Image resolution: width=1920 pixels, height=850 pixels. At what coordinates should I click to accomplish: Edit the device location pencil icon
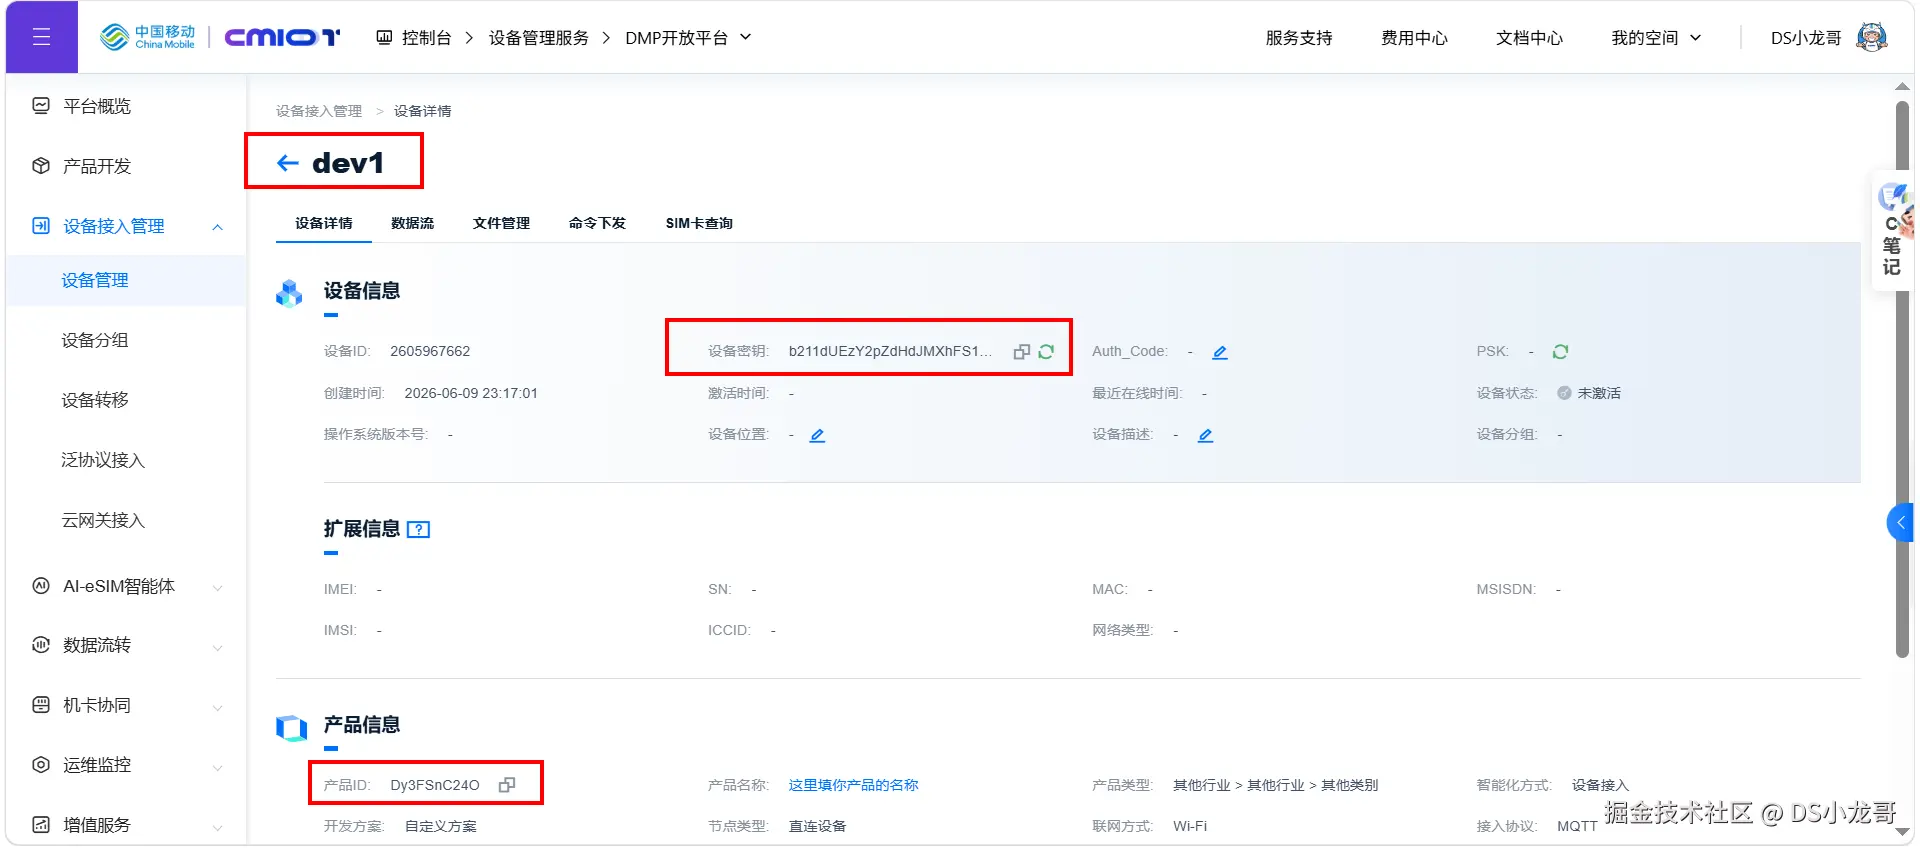tap(817, 435)
